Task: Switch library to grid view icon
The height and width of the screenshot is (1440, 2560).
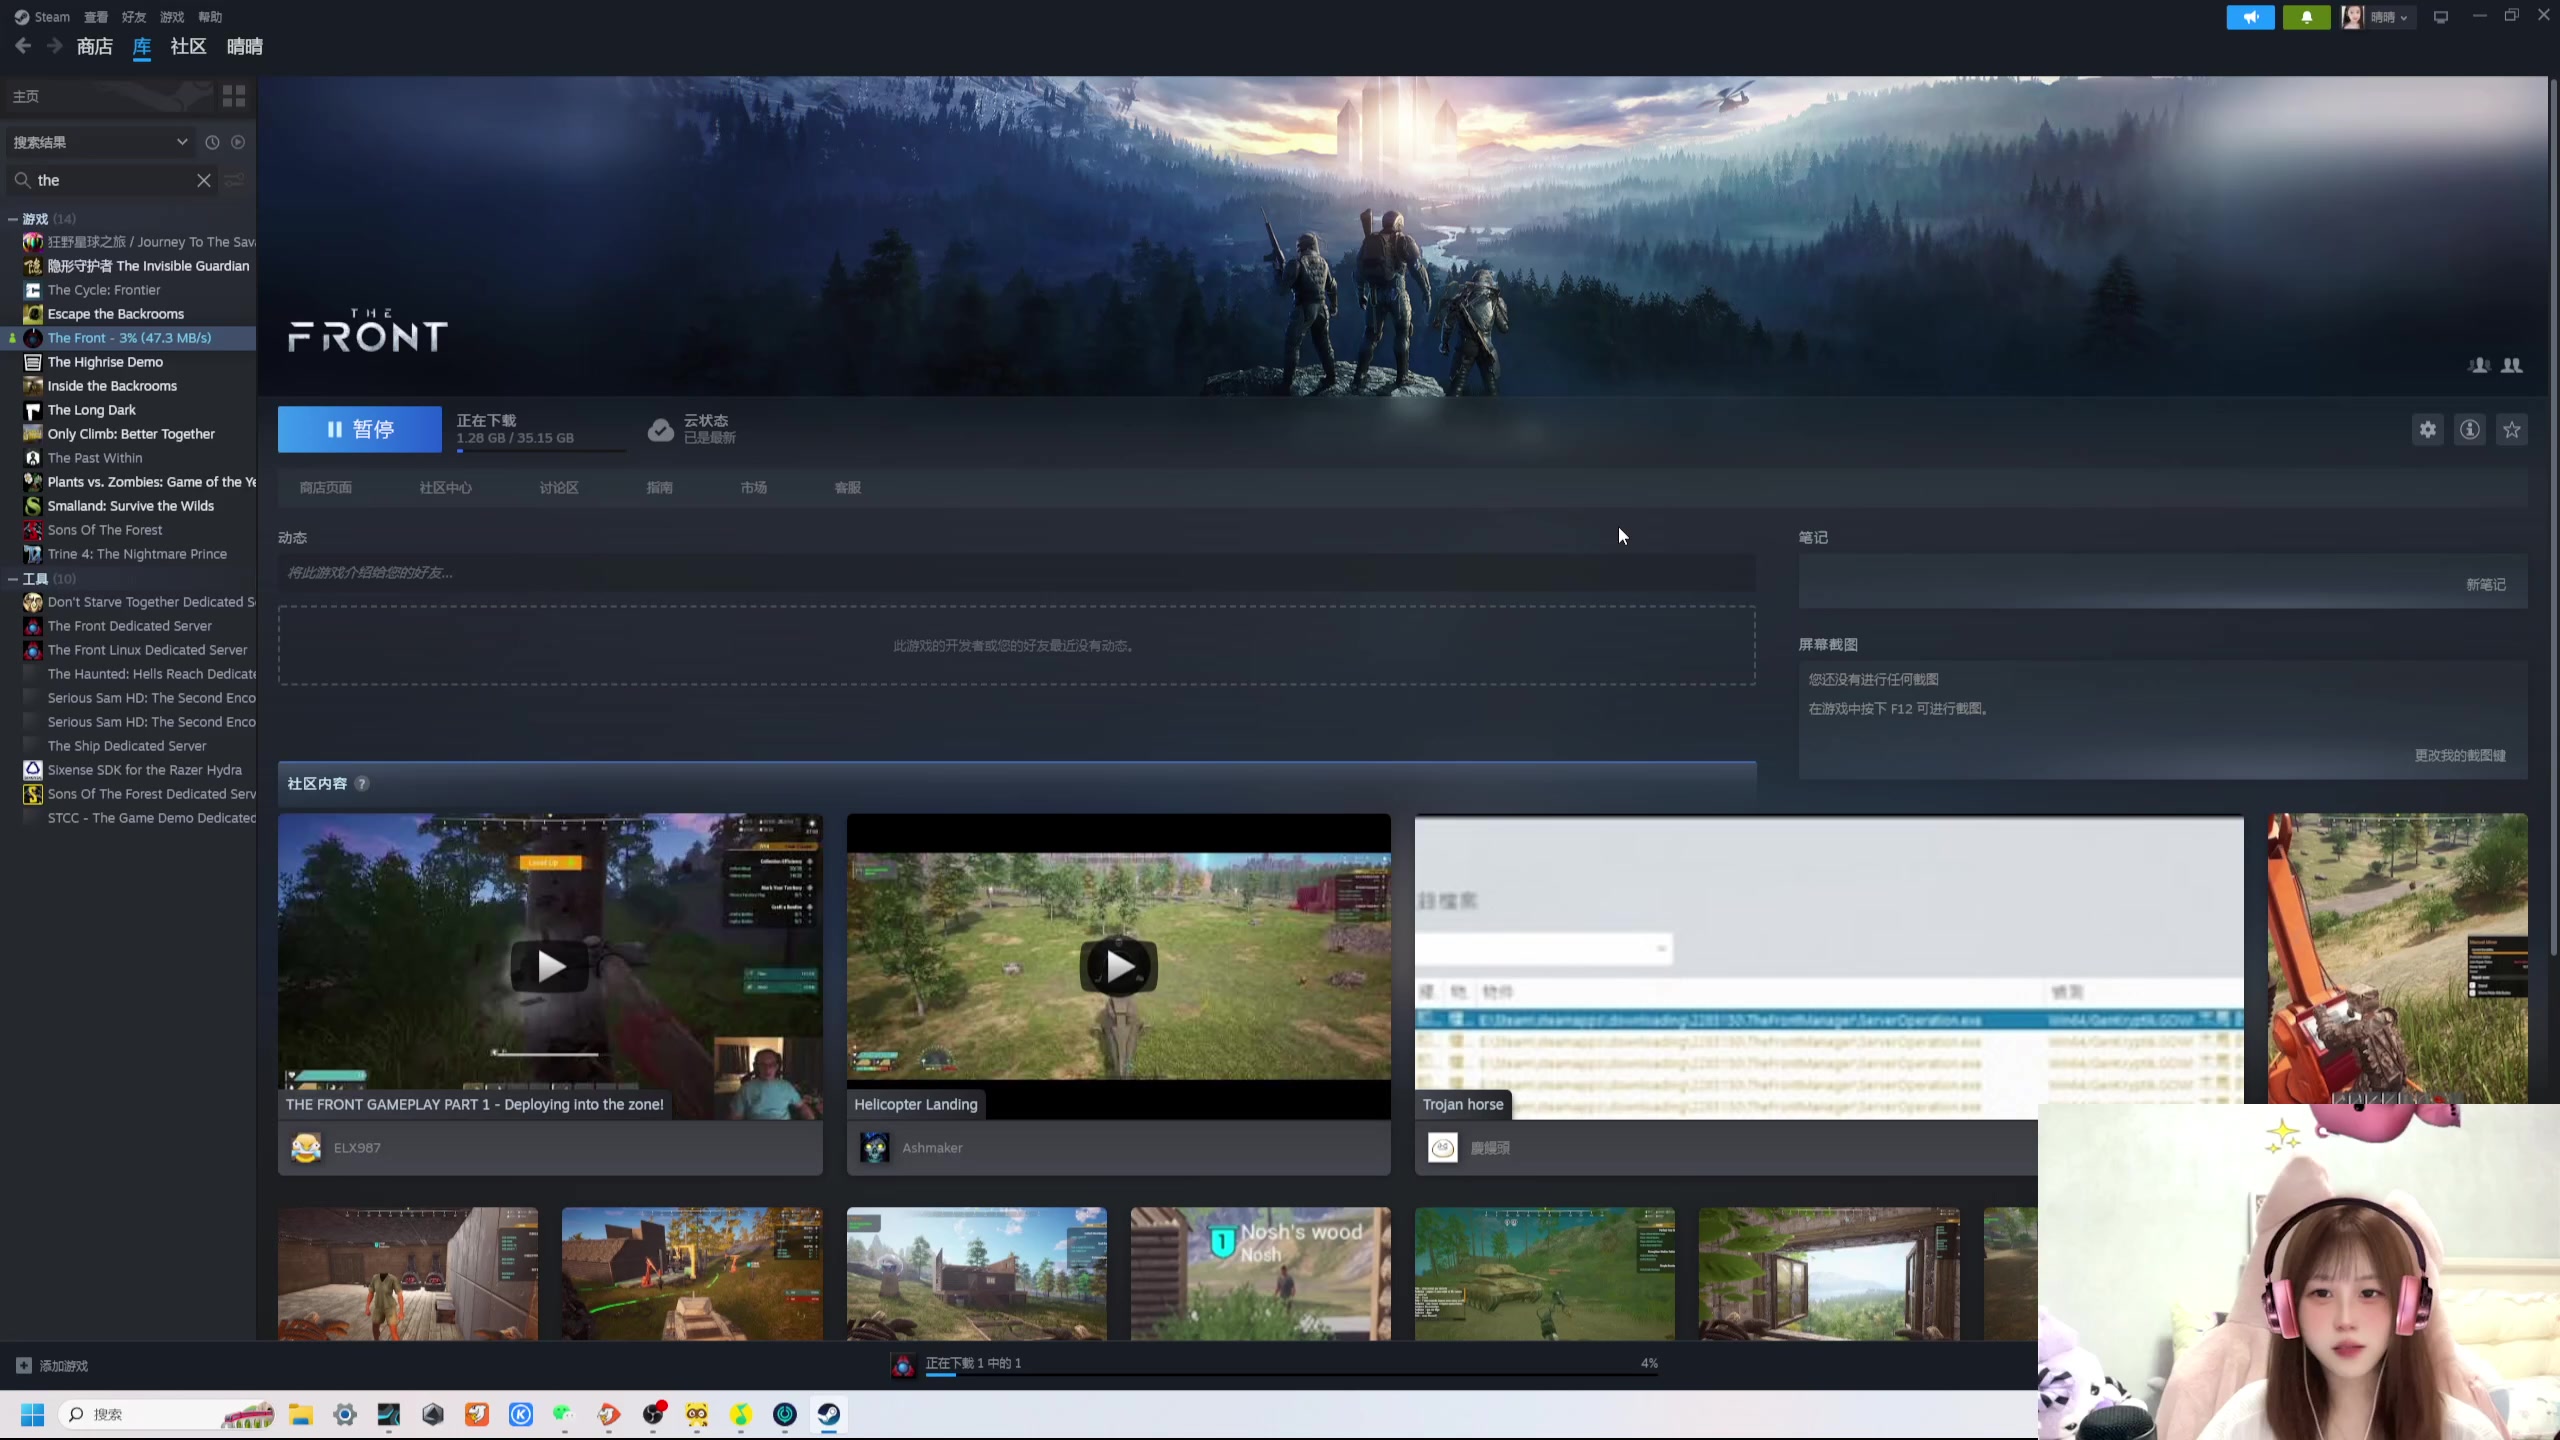Action: [x=234, y=96]
